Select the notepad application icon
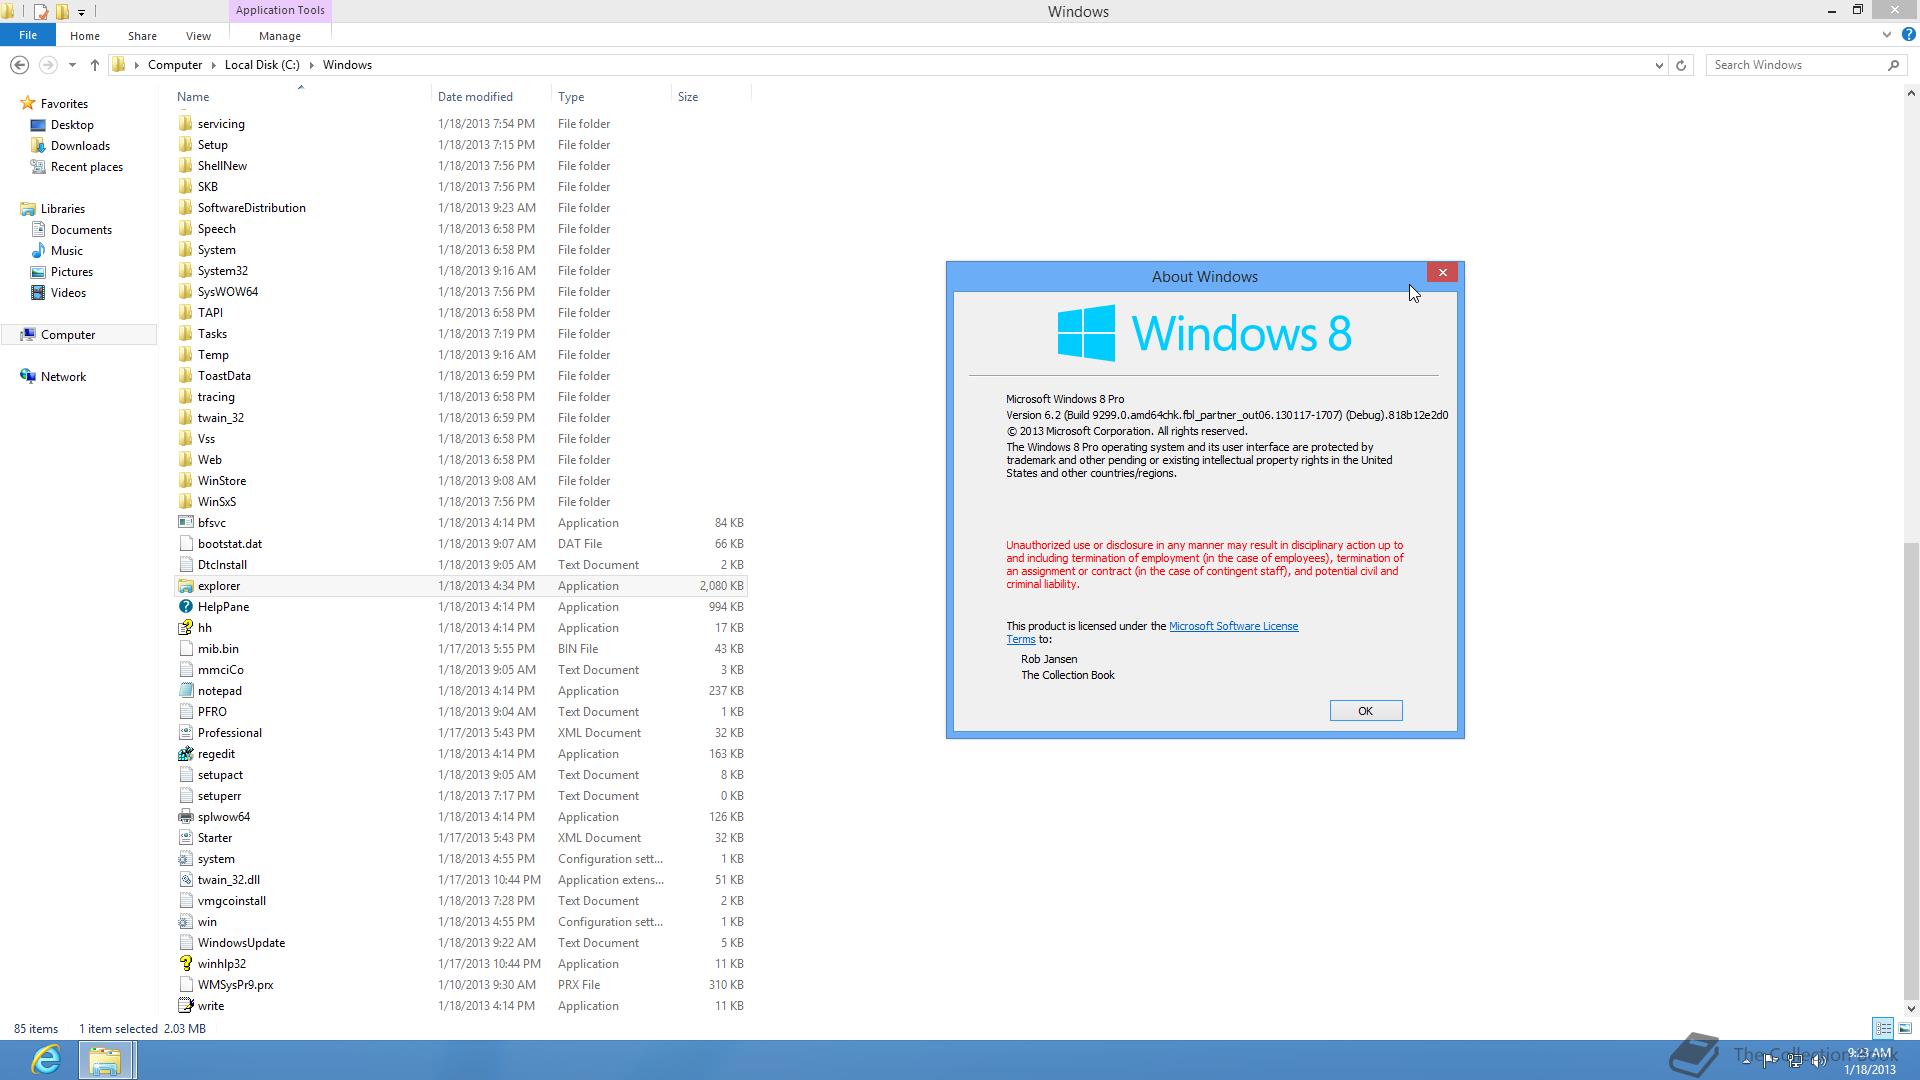The image size is (1920, 1080). [x=185, y=691]
